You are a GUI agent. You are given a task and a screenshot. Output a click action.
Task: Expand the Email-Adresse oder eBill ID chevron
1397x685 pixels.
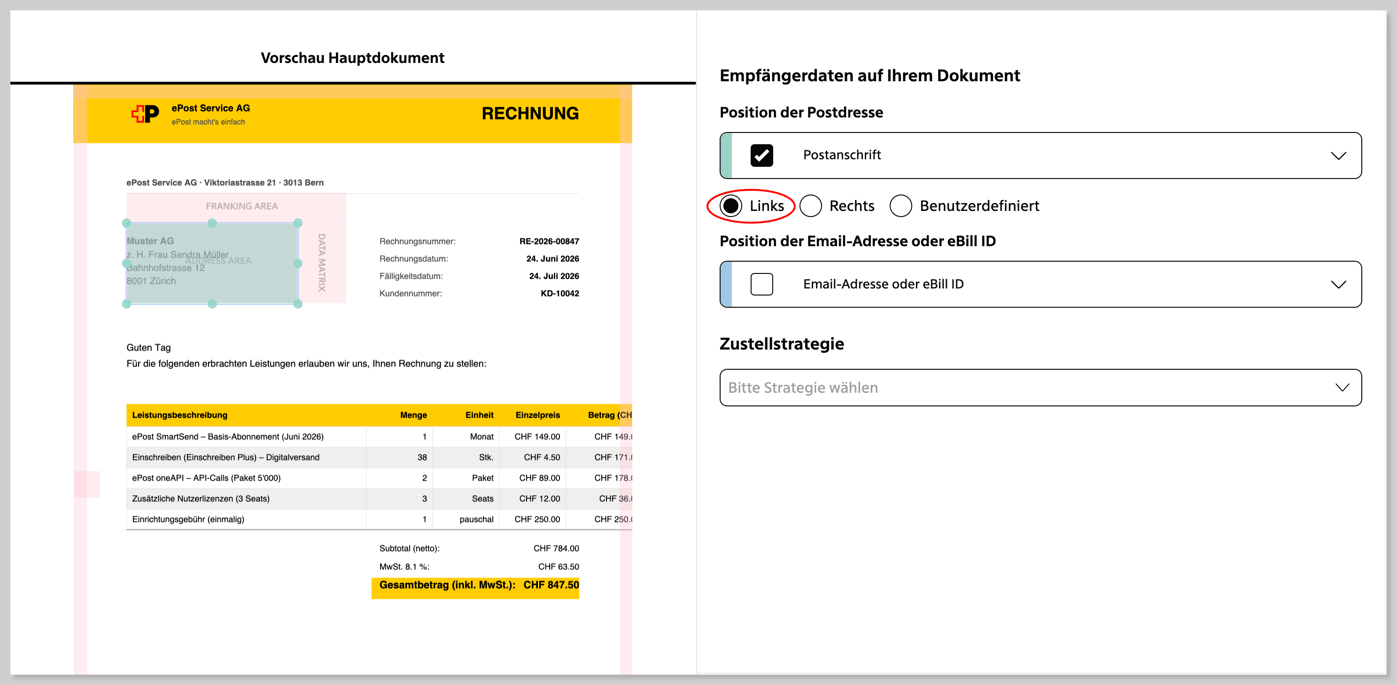(1339, 285)
